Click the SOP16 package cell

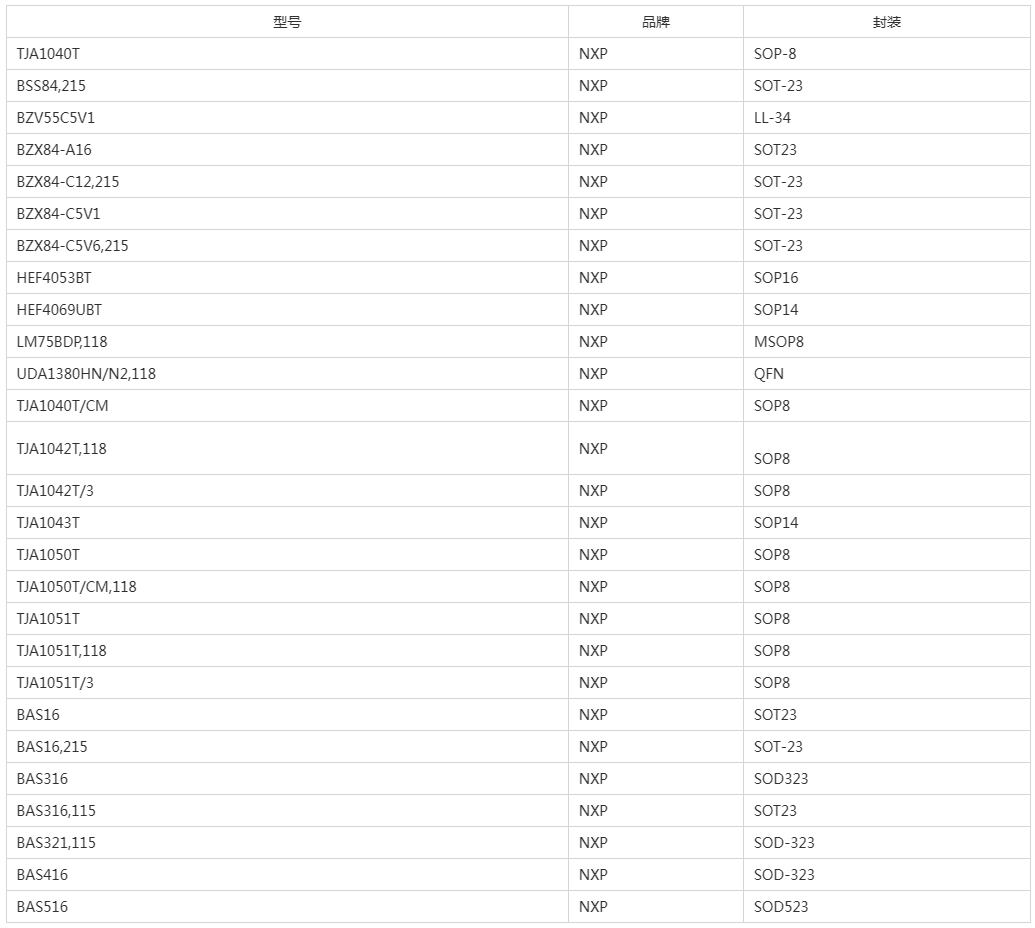[886, 278]
